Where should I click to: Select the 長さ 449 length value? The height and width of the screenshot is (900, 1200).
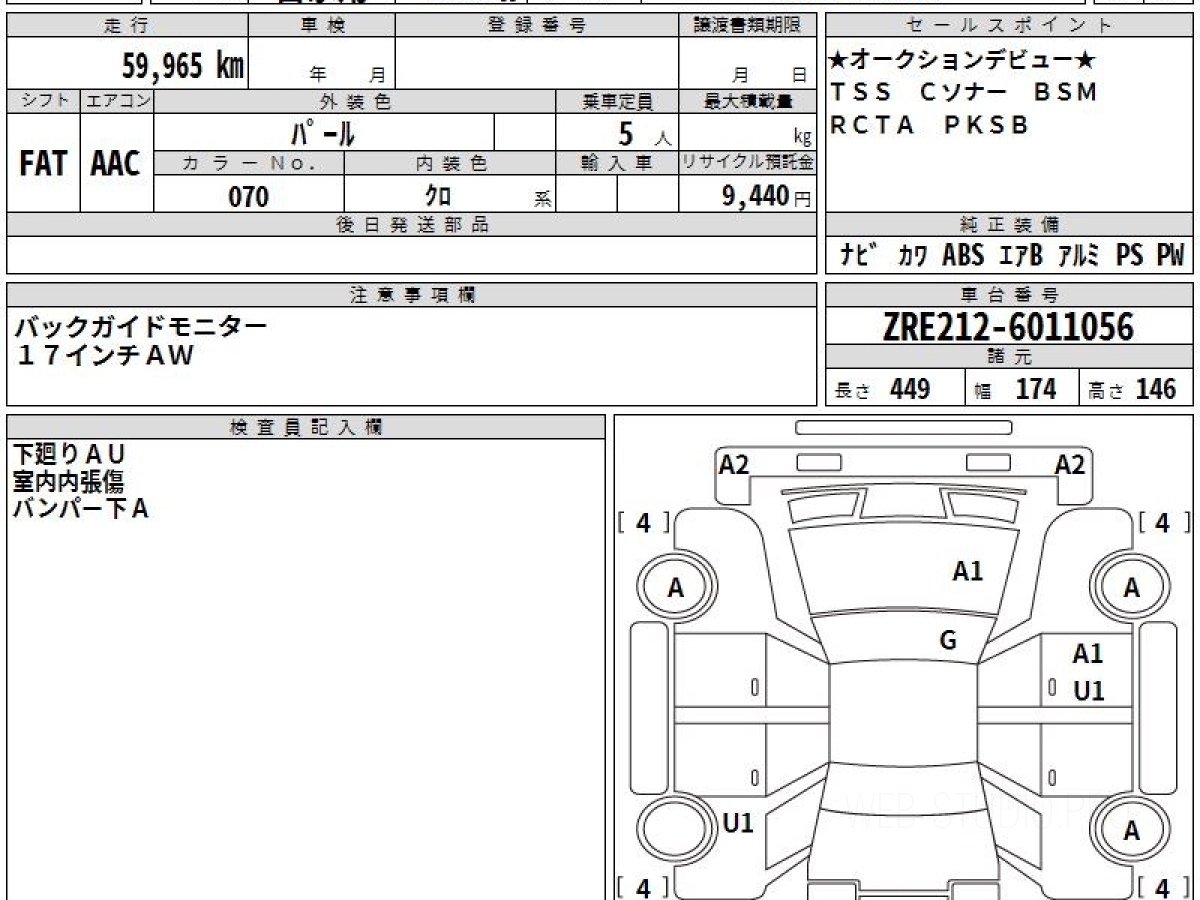click(x=883, y=389)
